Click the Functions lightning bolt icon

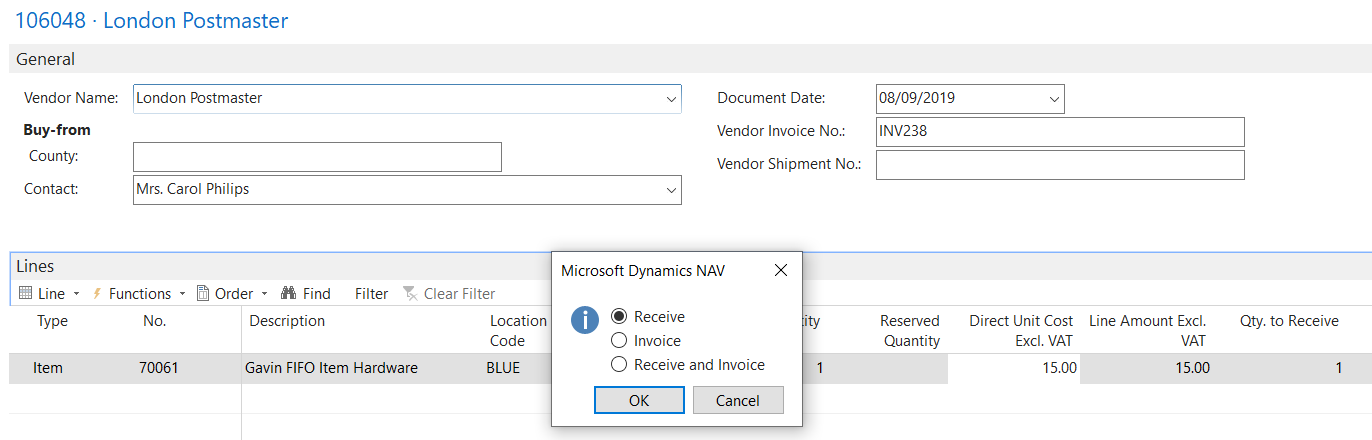coord(98,294)
